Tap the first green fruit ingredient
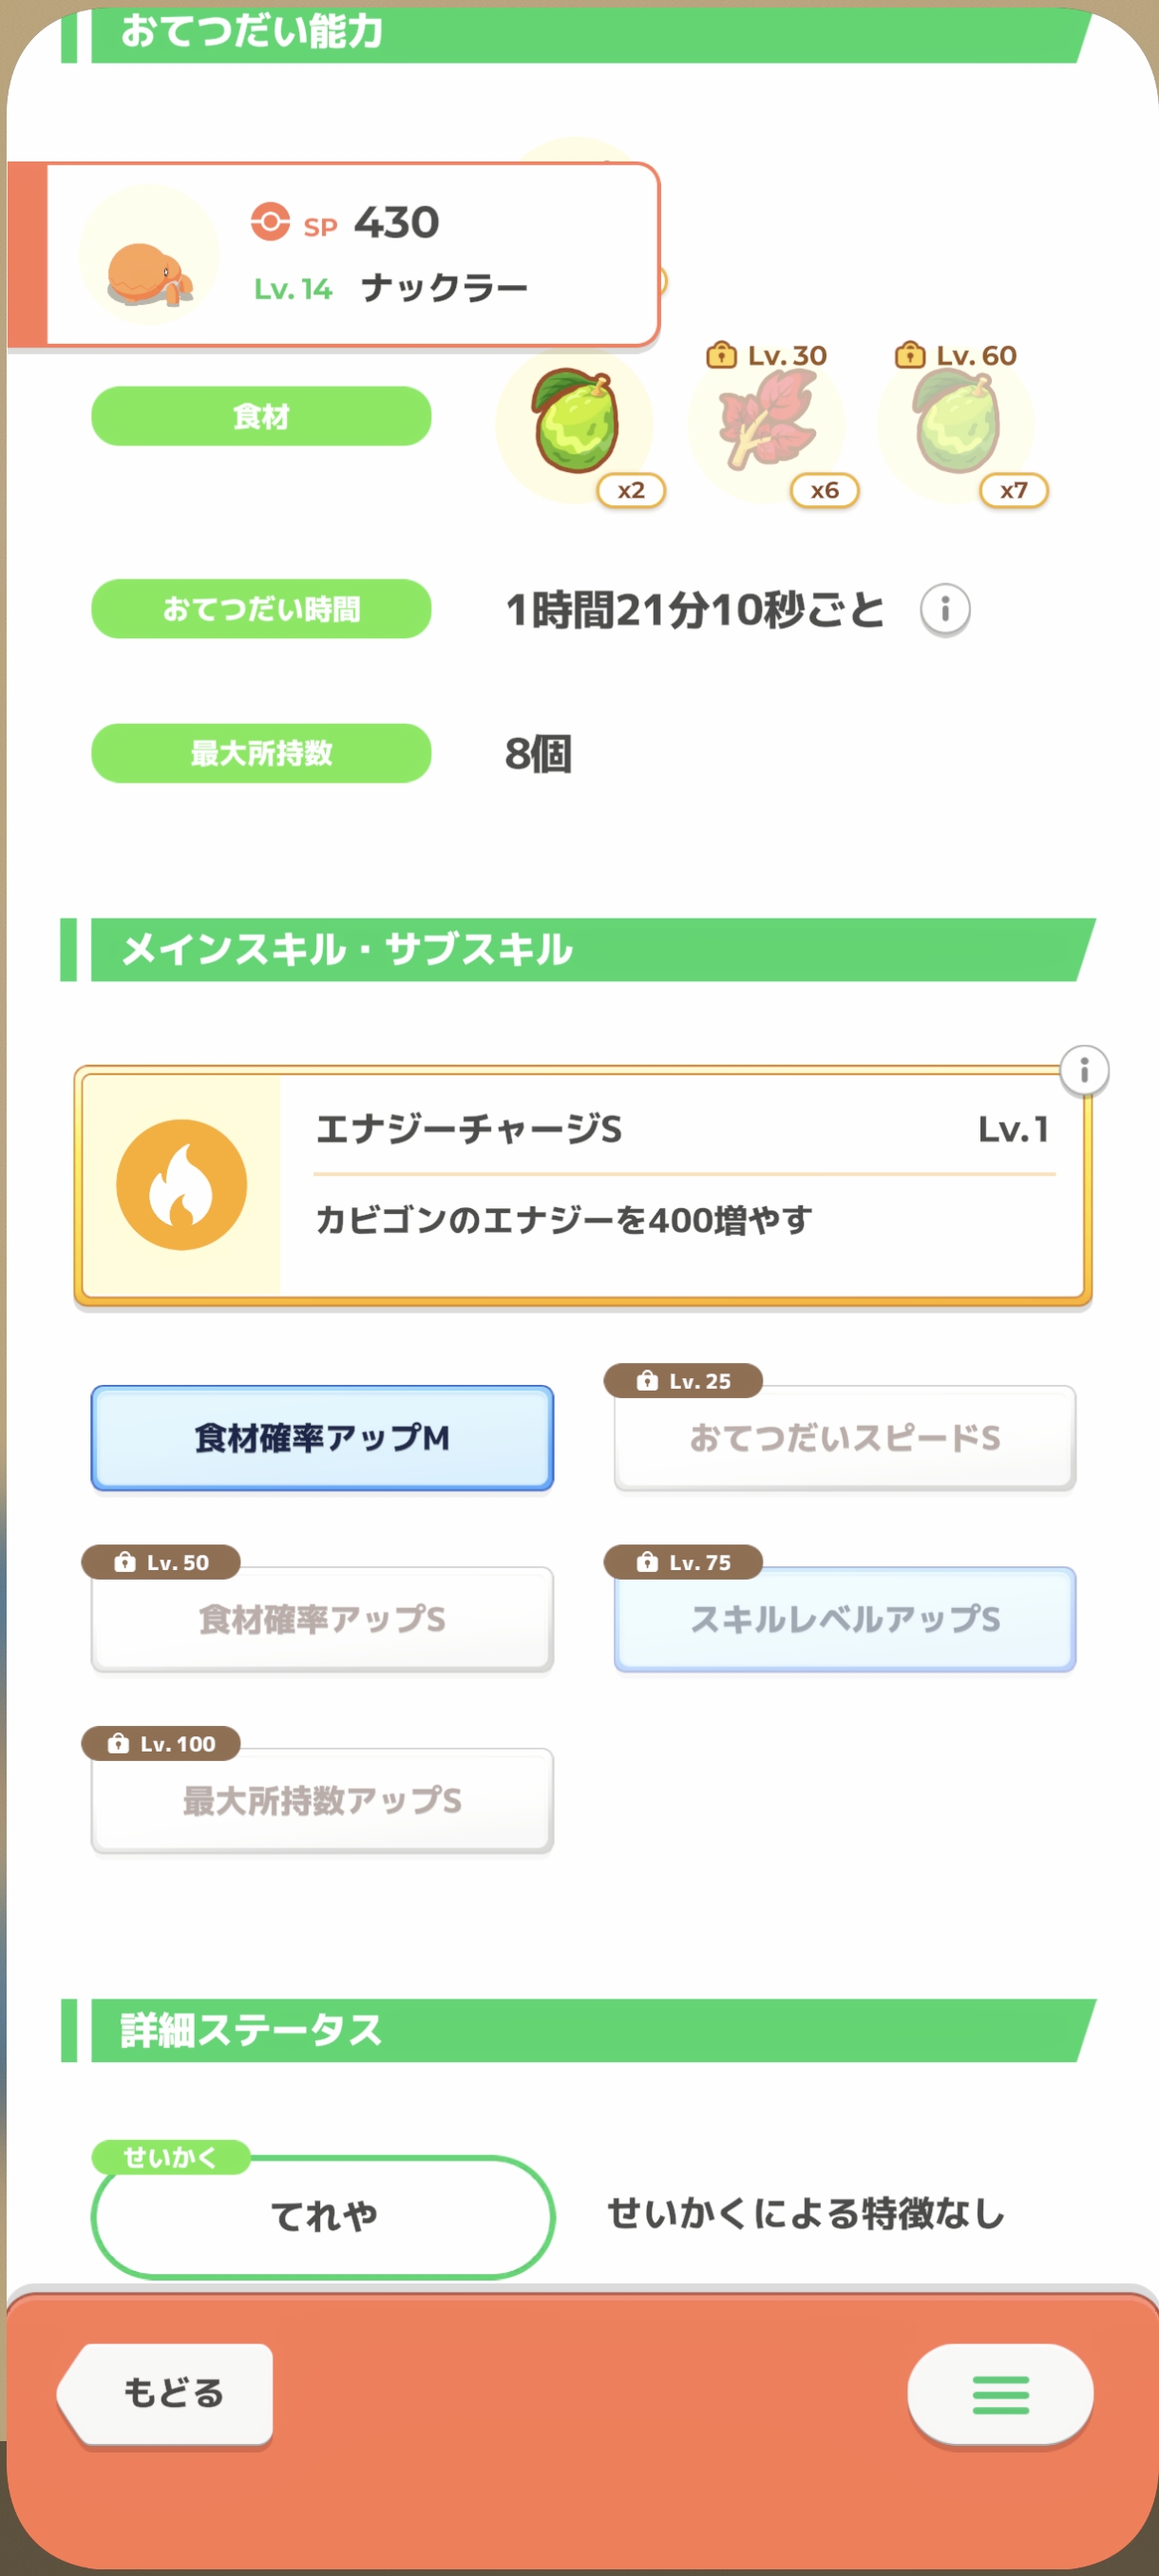The height and width of the screenshot is (2576, 1159). tap(575, 423)
